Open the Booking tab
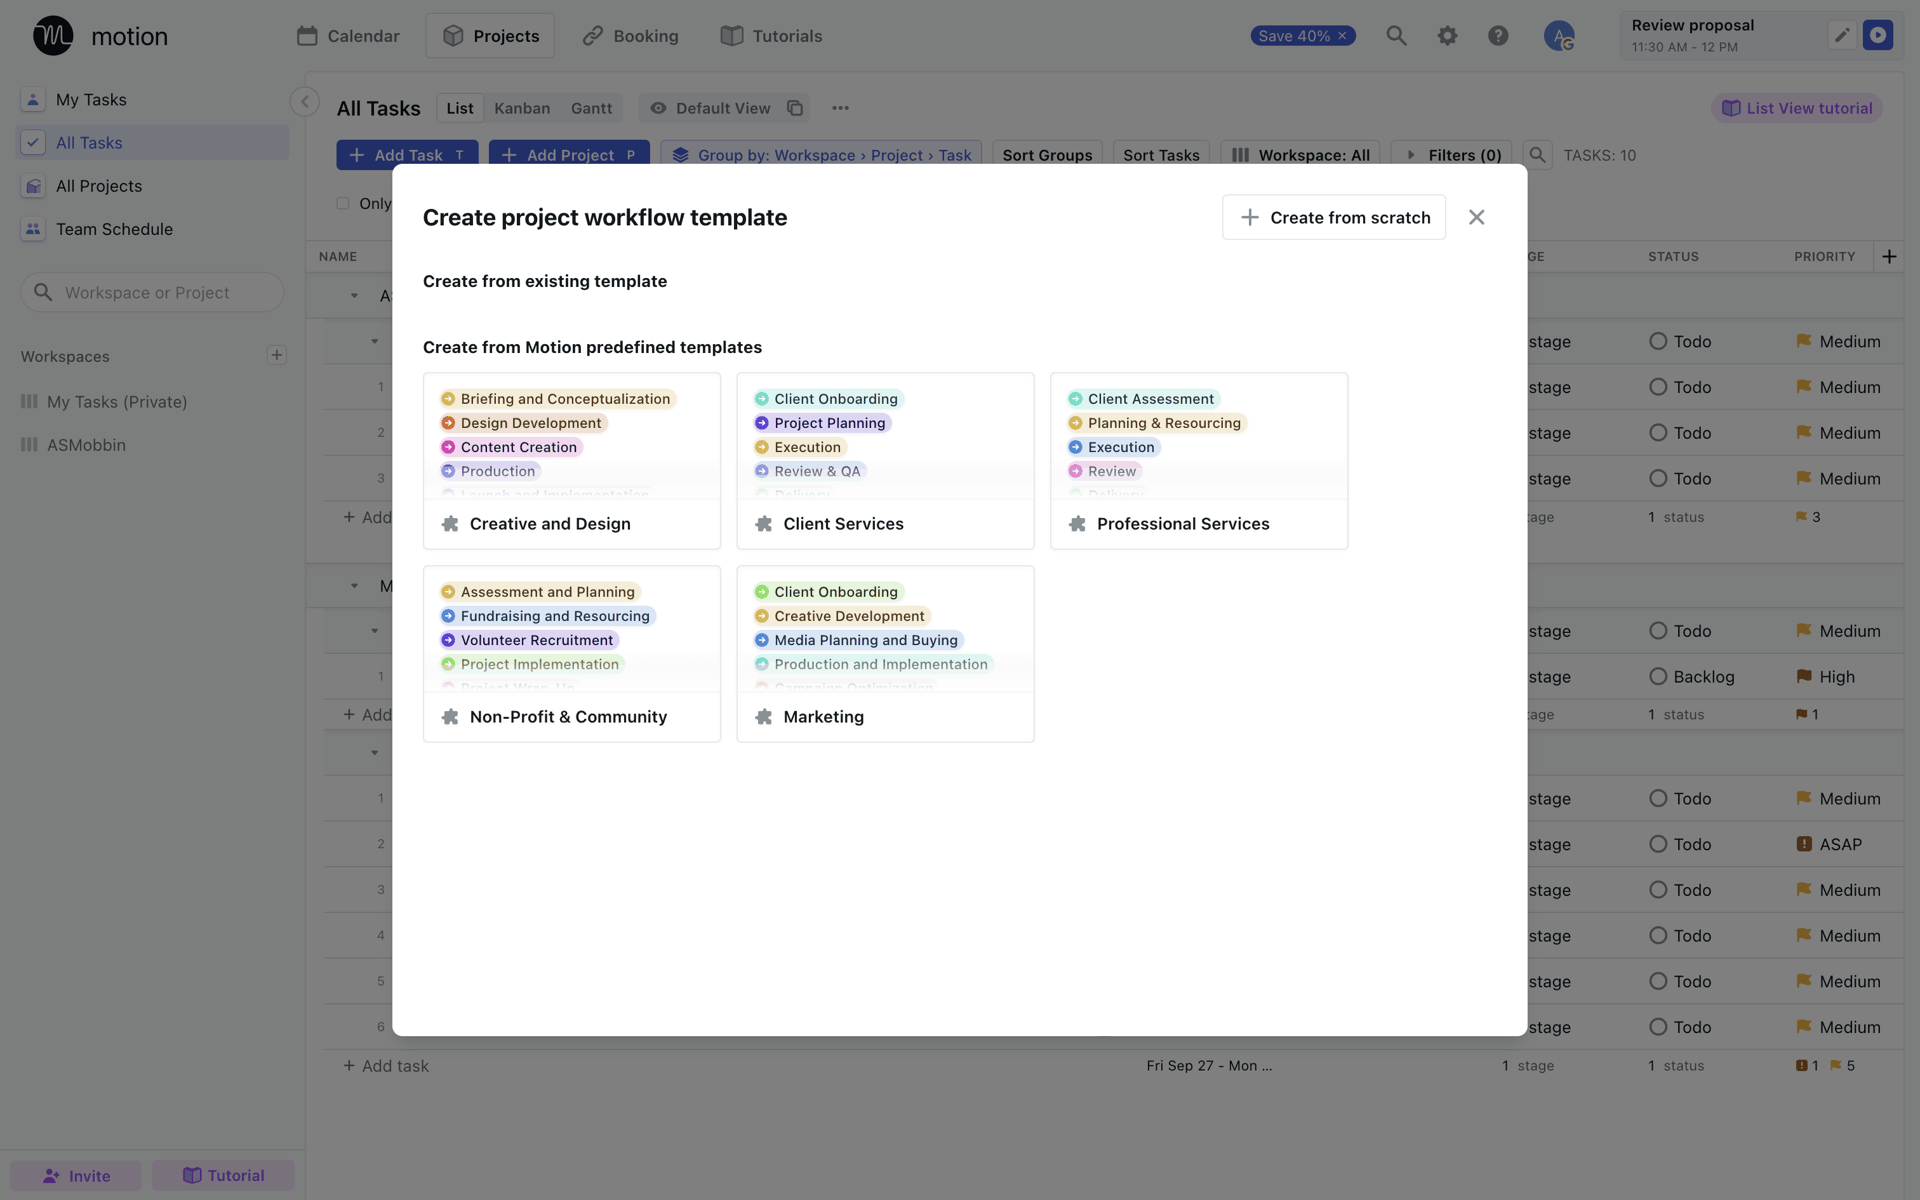This screenshot has width=1920, height=1200. point(631,36)
